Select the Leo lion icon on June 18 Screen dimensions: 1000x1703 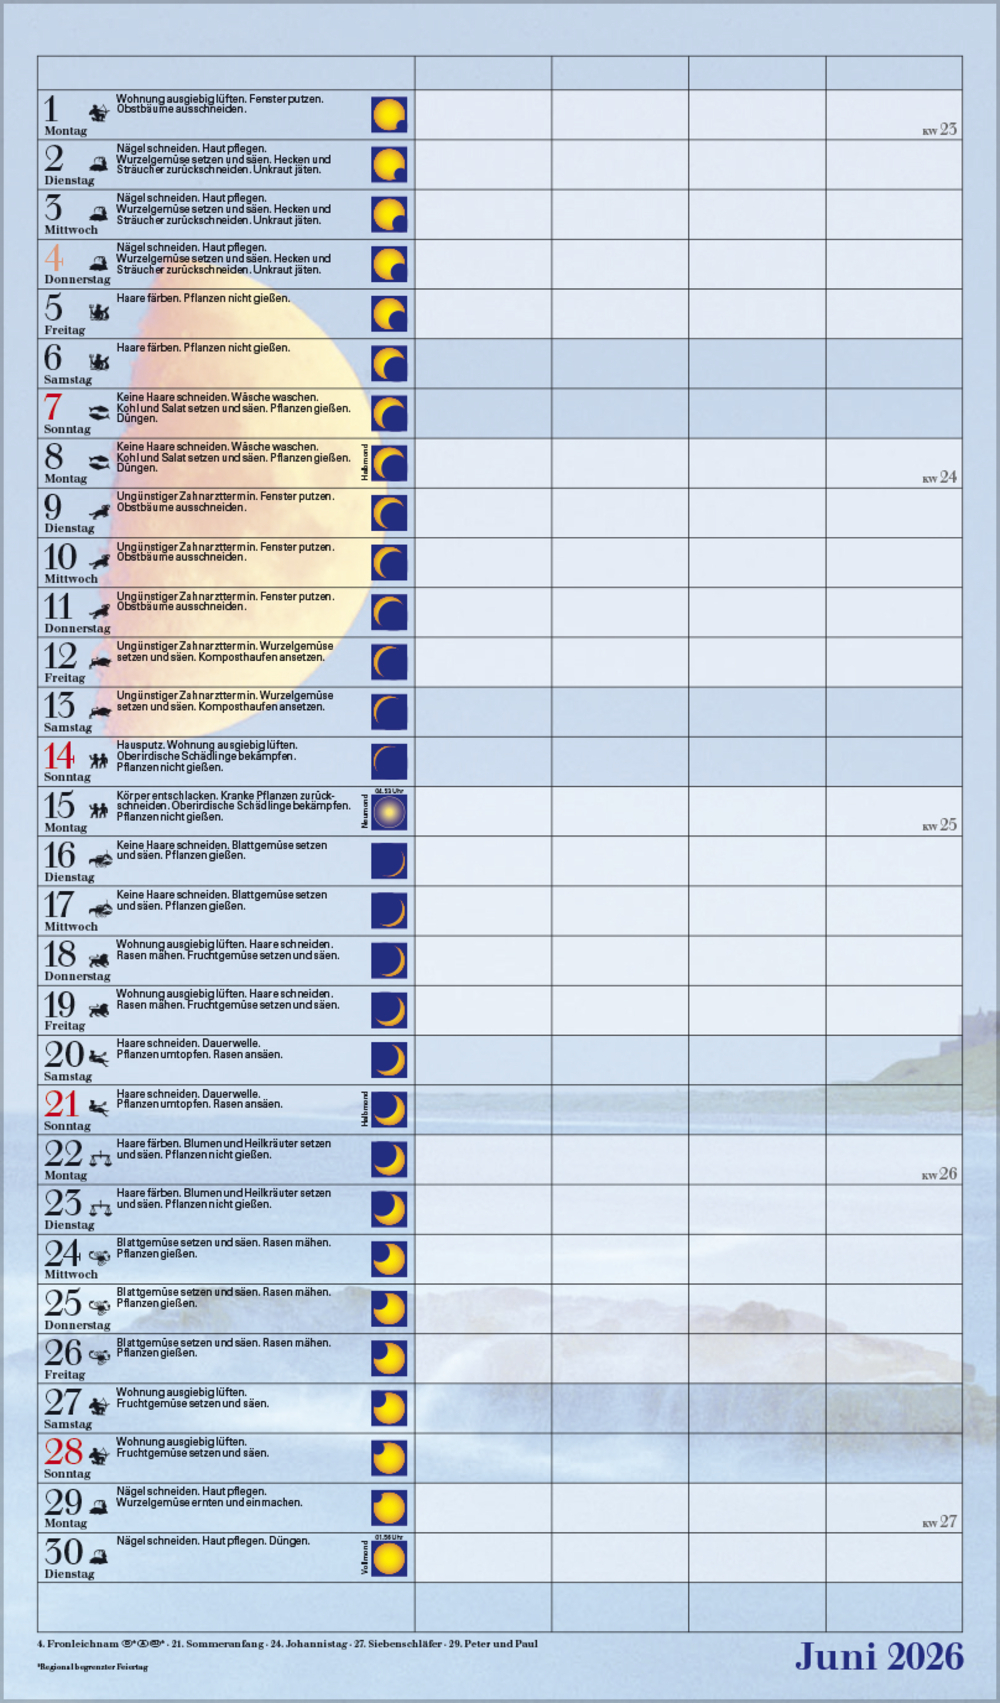[x=98, y=960]
